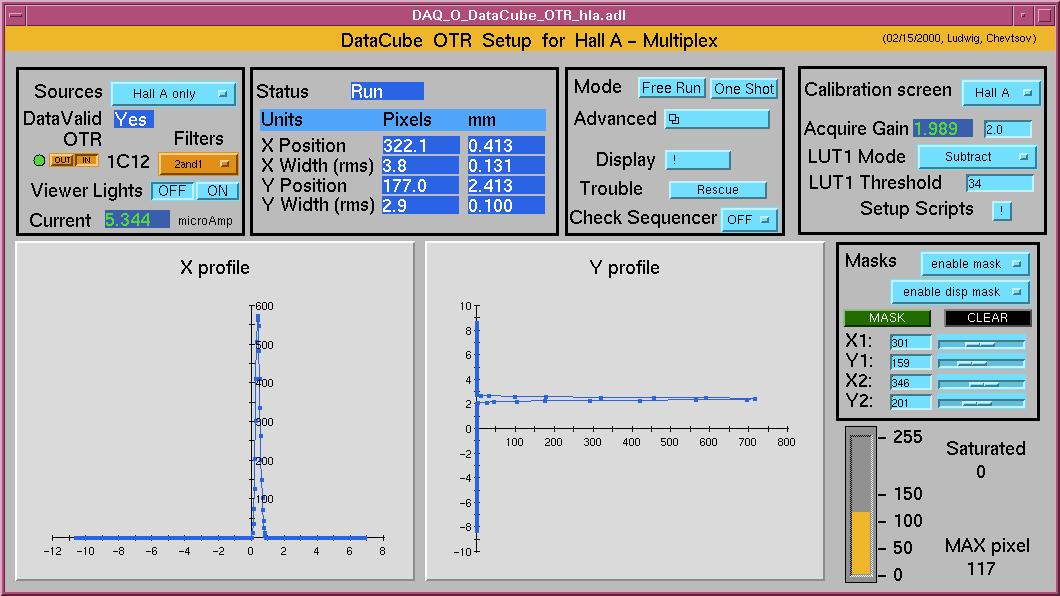Select One Shot mode
Viewport: 1060px width, 596px height.
744,88
